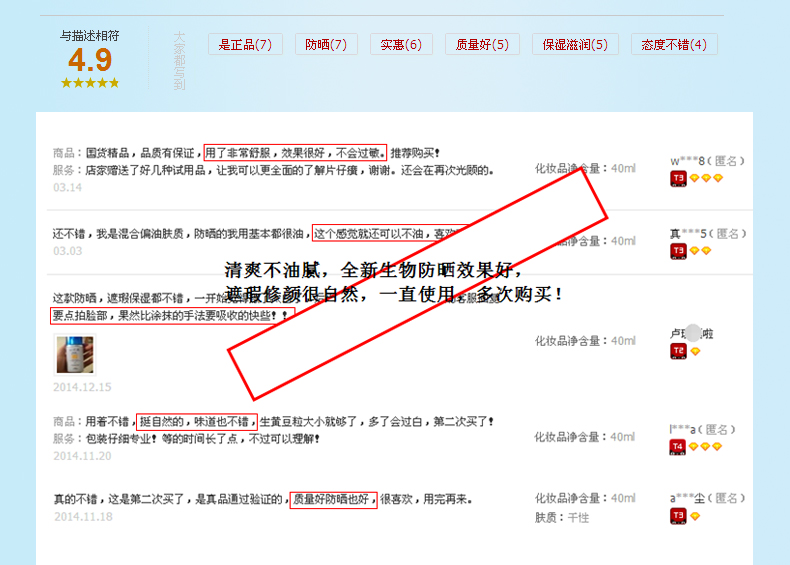This screenshot has height=565, width=790.
Task: Filter reviews by 是正品(7) tag
Action: tap(245, 45)
